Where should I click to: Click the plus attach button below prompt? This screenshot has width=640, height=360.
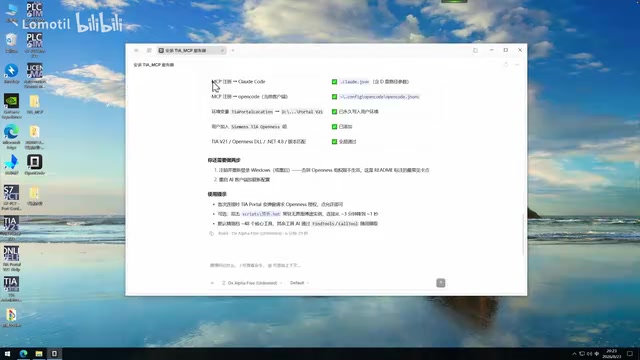(212, 283)
